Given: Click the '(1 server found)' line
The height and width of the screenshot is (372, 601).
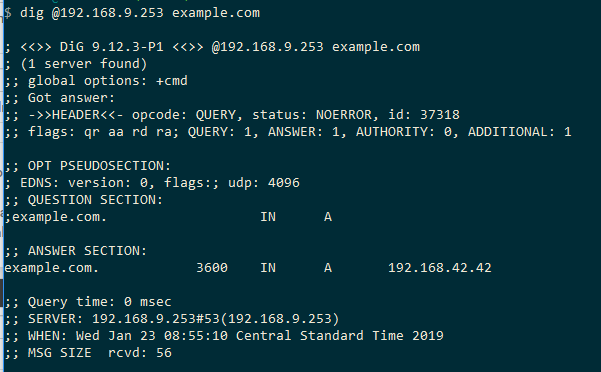Looking at the screenshot, I should click(x=84, y=64).
